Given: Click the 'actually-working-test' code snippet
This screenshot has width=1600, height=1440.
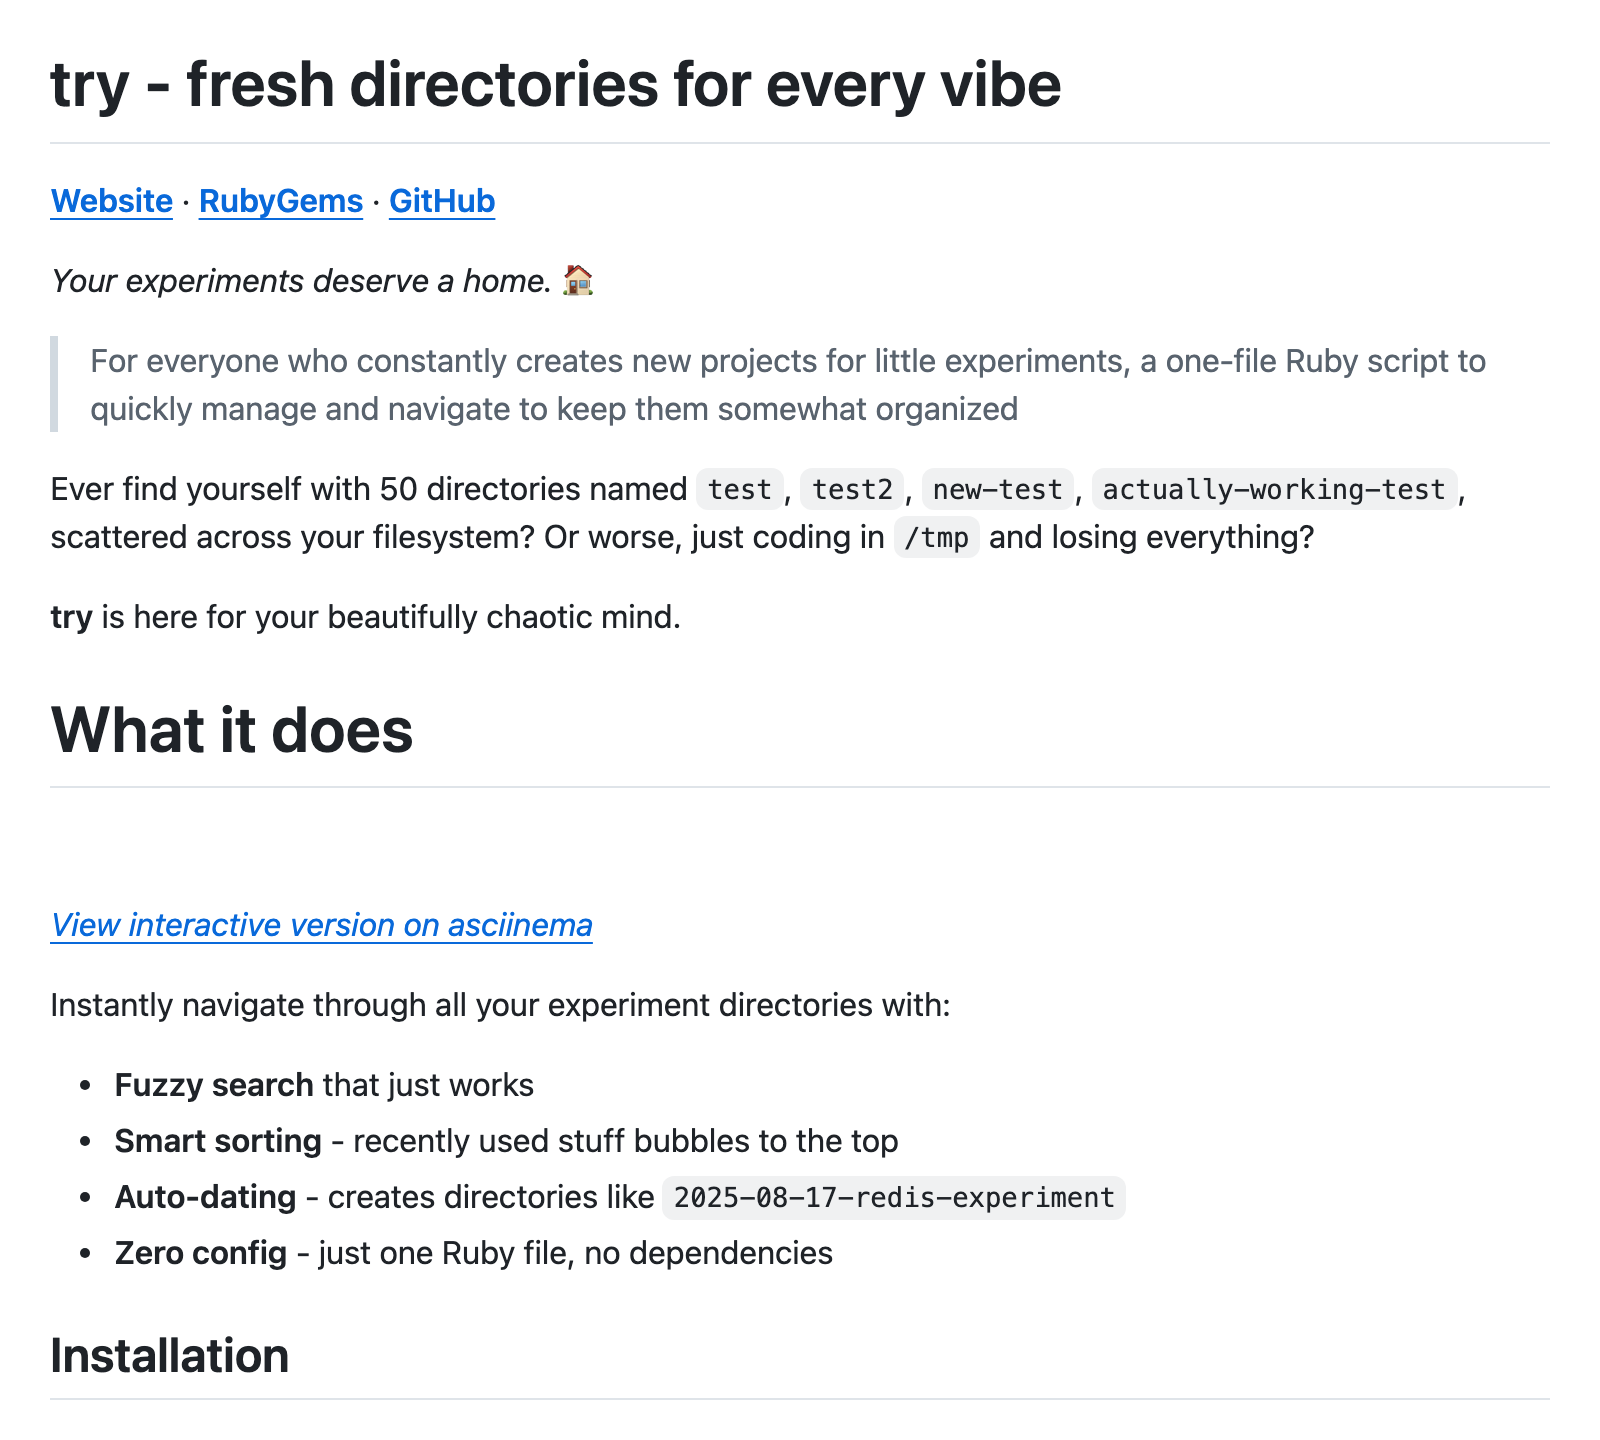Looking at the screenshot, I should tap(1274, 489).
